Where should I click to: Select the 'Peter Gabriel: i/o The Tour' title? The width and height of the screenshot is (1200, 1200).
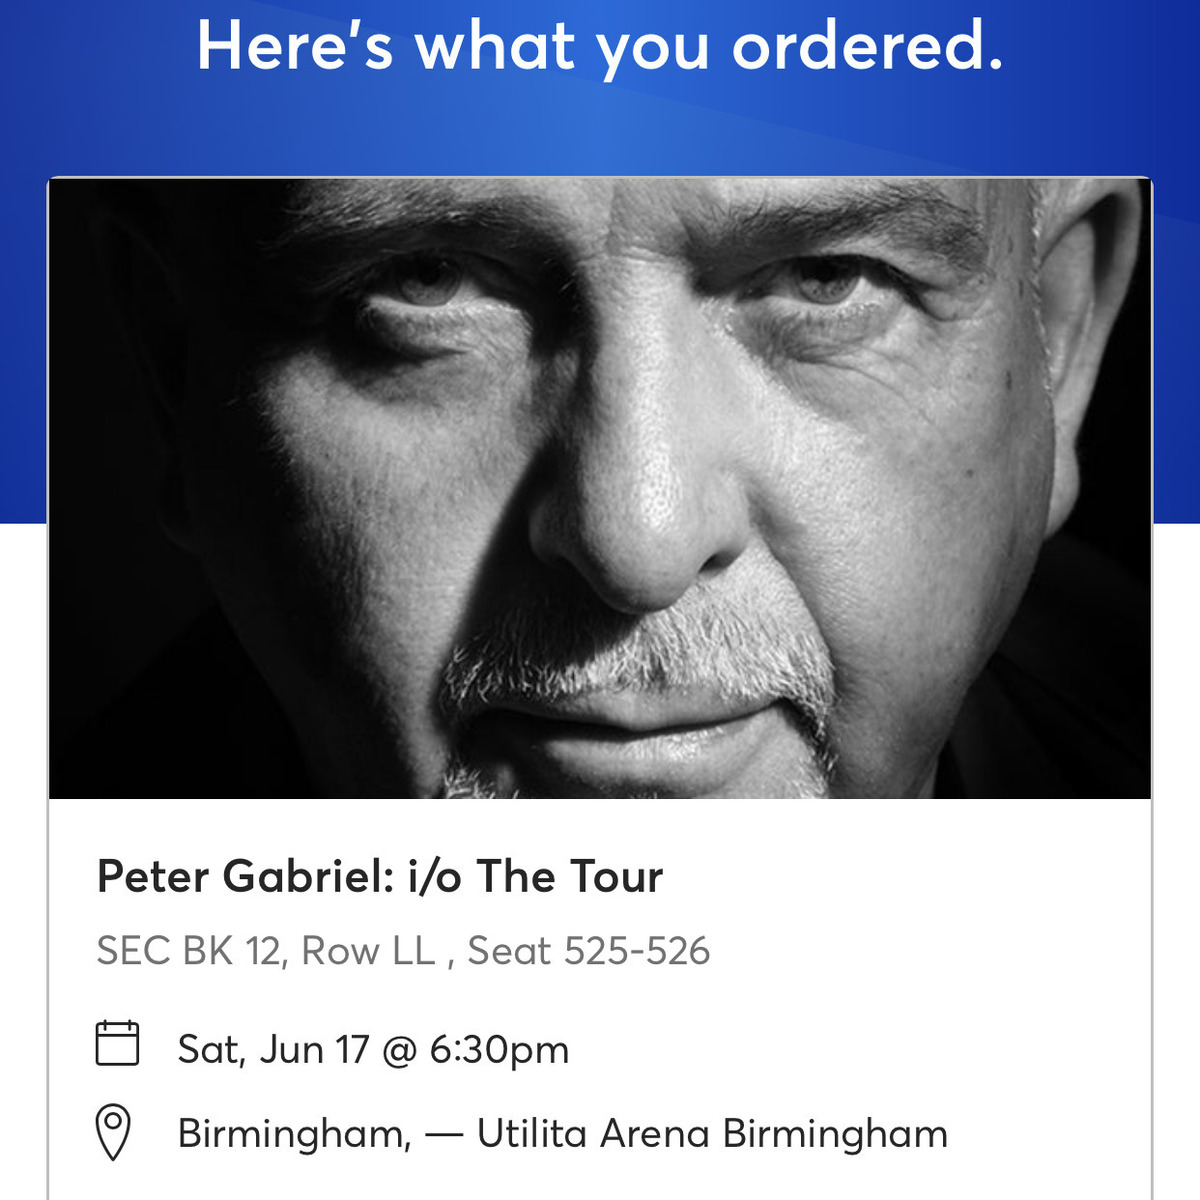click(380, 877)
